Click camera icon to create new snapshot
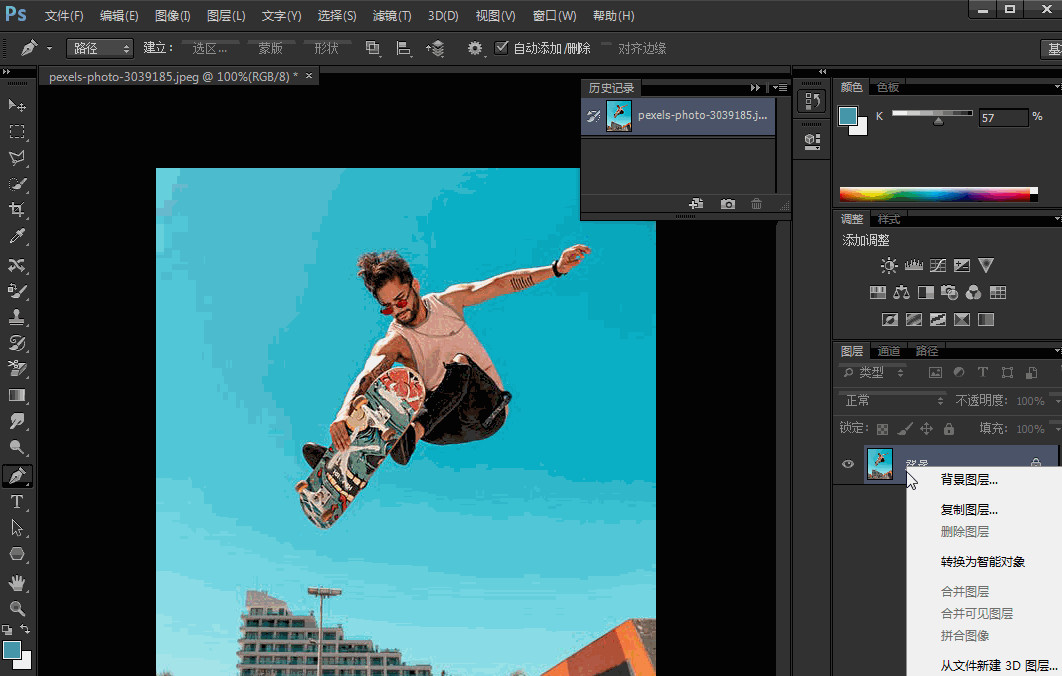Screen dimensions: 1062x676 point(728,204)
